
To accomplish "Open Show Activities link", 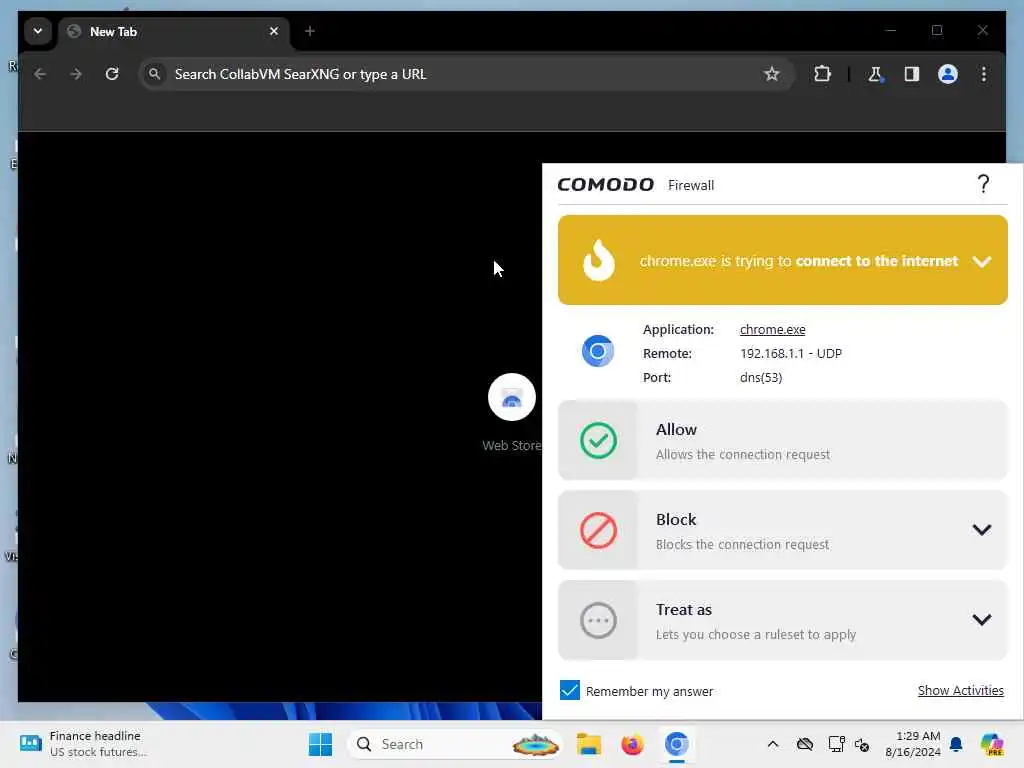I will [961, 690].
